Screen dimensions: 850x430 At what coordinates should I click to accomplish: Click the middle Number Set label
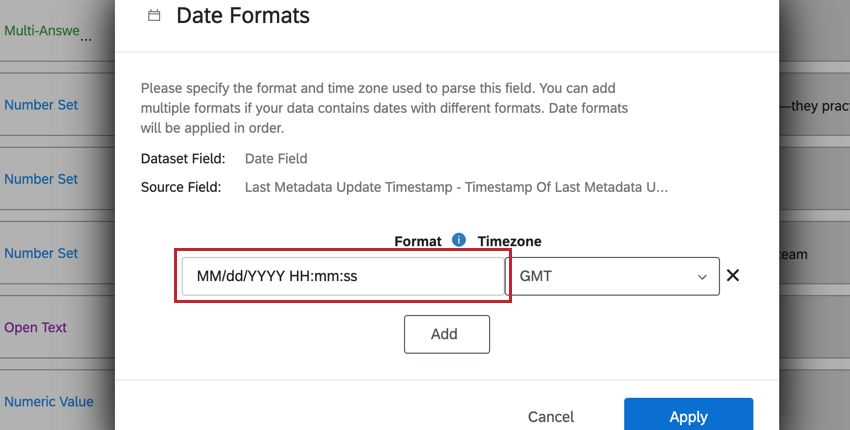[41, 179]
